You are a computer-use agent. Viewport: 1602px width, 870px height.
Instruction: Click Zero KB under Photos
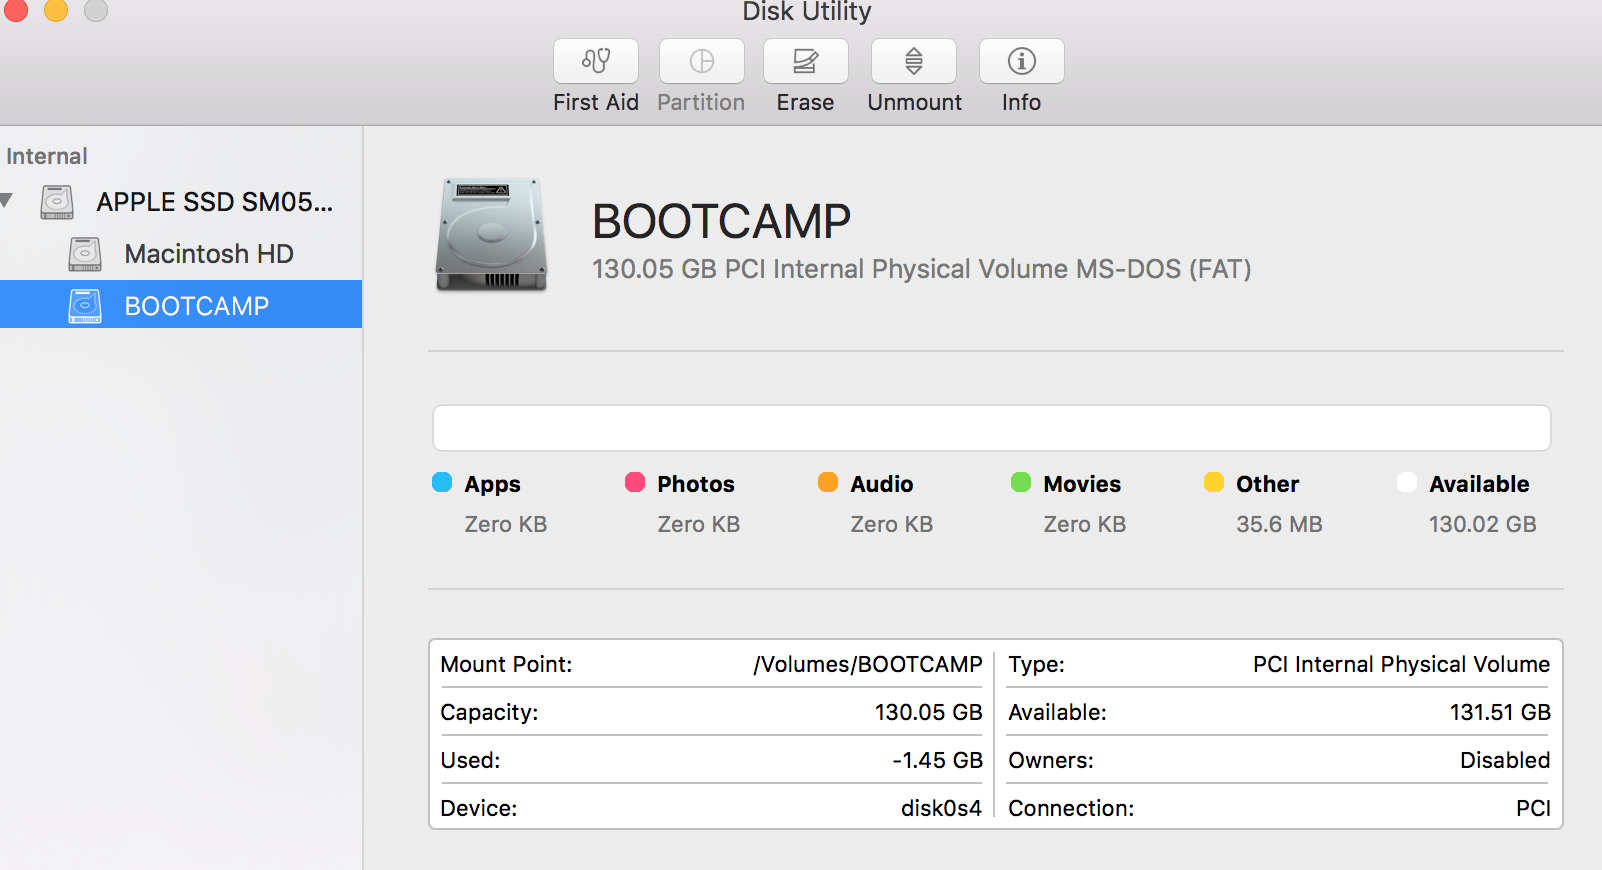coord(699,524)
